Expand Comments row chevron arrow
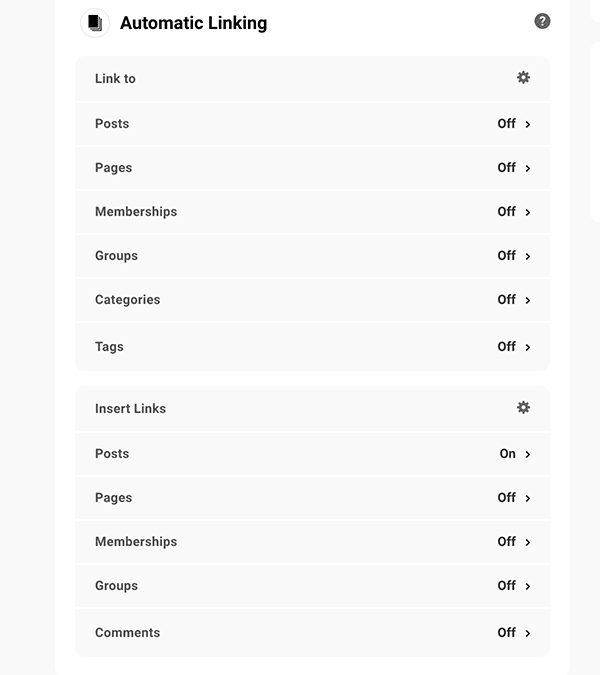Image resolution: width=600 pixels, height=675 pixels. pos(528,633)
